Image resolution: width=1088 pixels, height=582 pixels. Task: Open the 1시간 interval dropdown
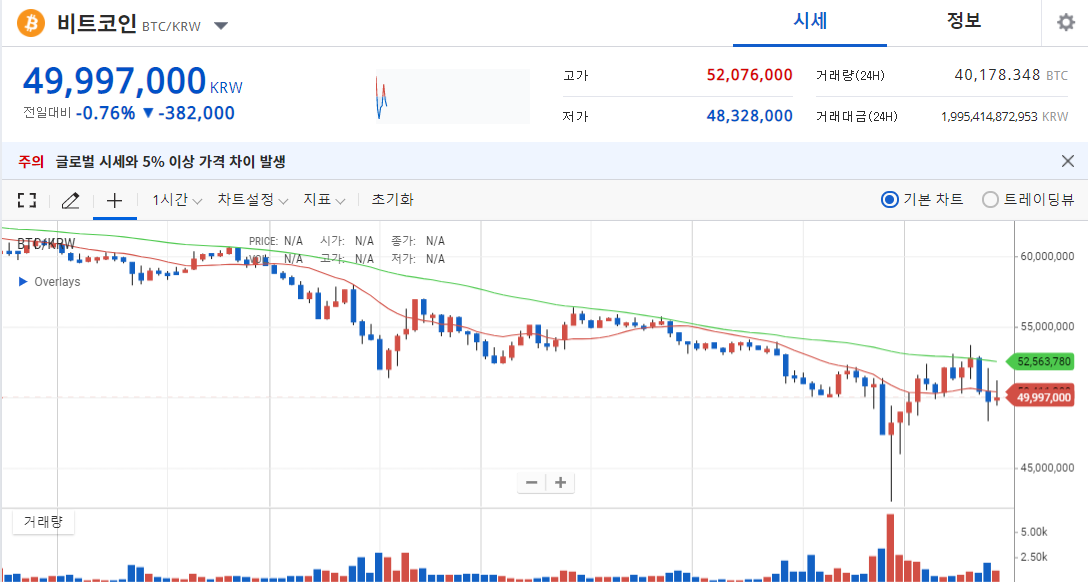click(177, 200)
